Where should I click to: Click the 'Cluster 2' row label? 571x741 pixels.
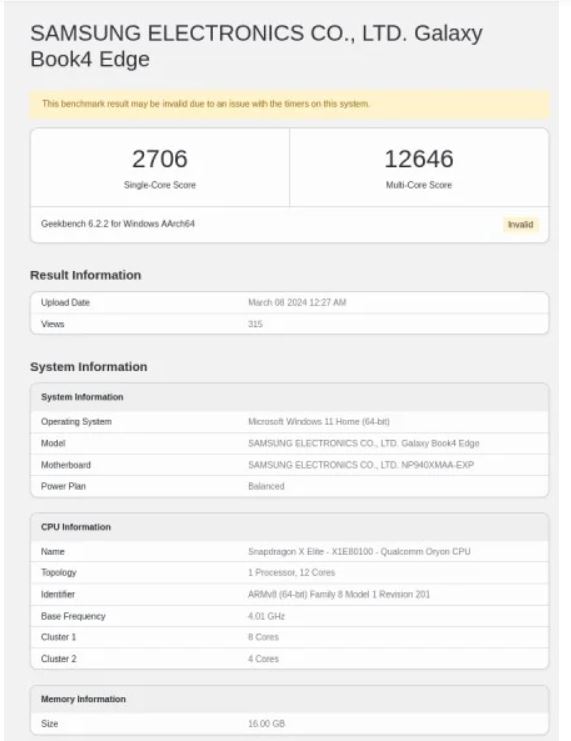(x=58, y=659)
